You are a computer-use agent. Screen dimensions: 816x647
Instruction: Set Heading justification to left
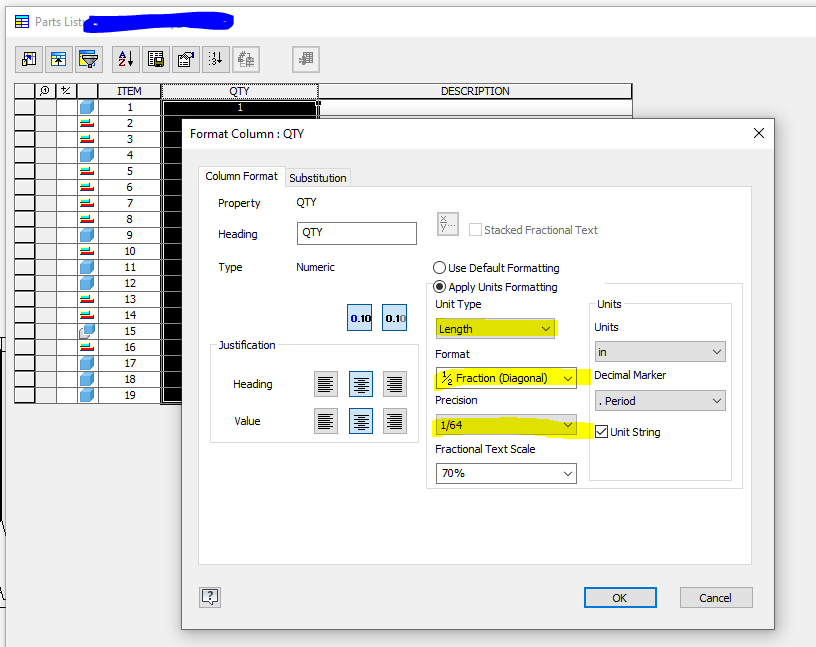point(326,384)
